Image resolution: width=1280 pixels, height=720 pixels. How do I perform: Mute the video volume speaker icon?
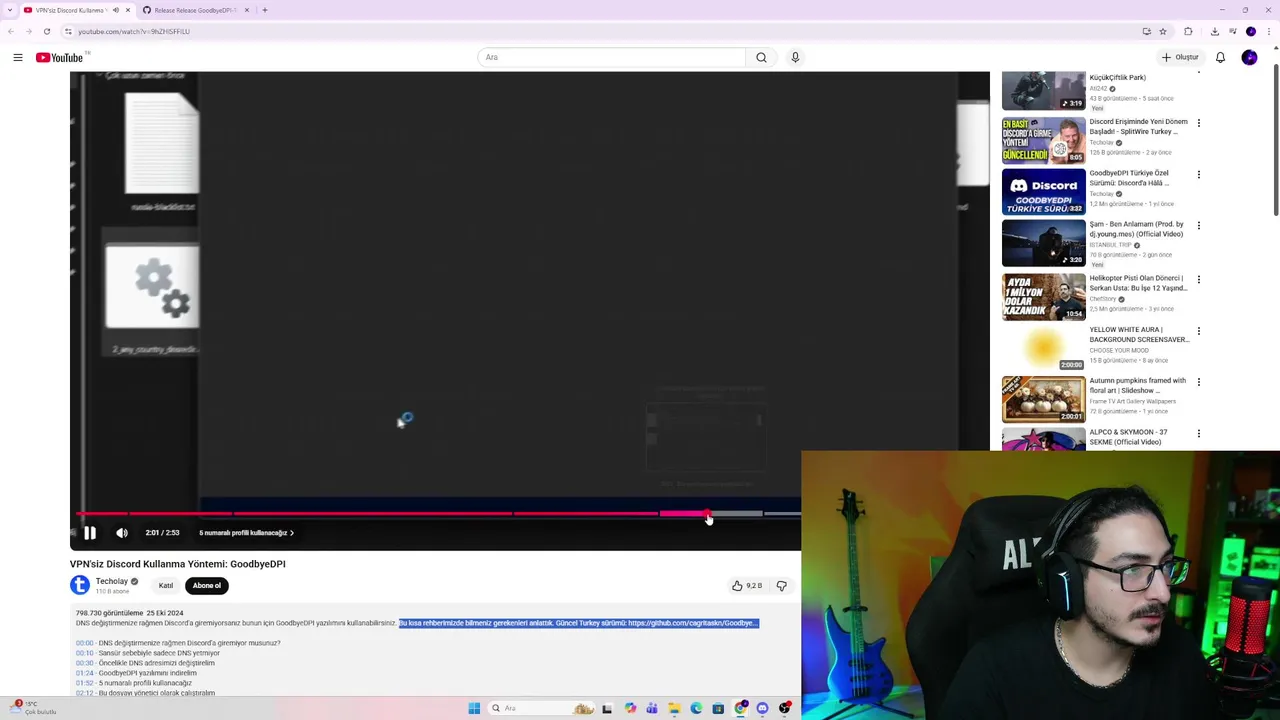122,533
